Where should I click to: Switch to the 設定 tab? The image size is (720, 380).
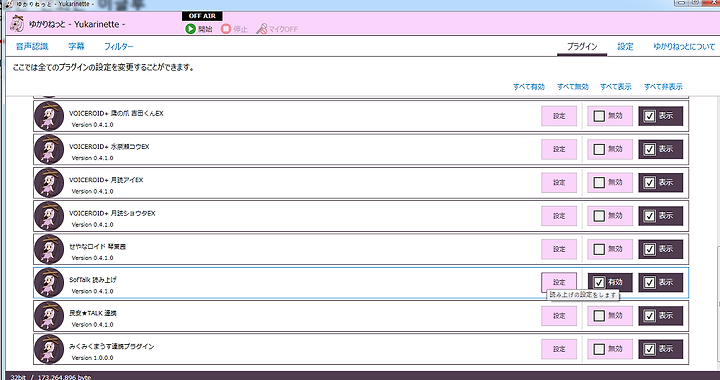[x=625, y=46]
